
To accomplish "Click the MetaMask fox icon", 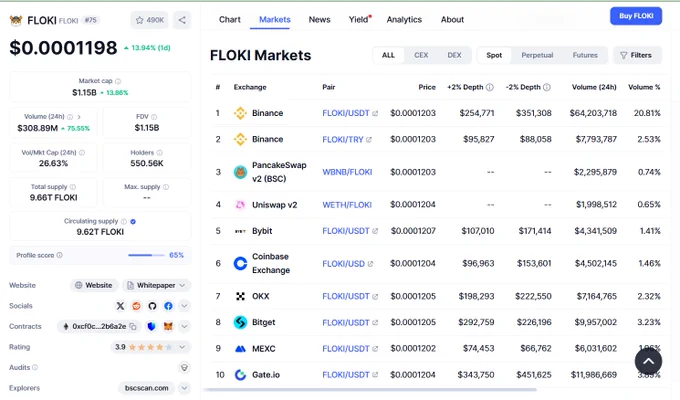I will click(168, 326).
